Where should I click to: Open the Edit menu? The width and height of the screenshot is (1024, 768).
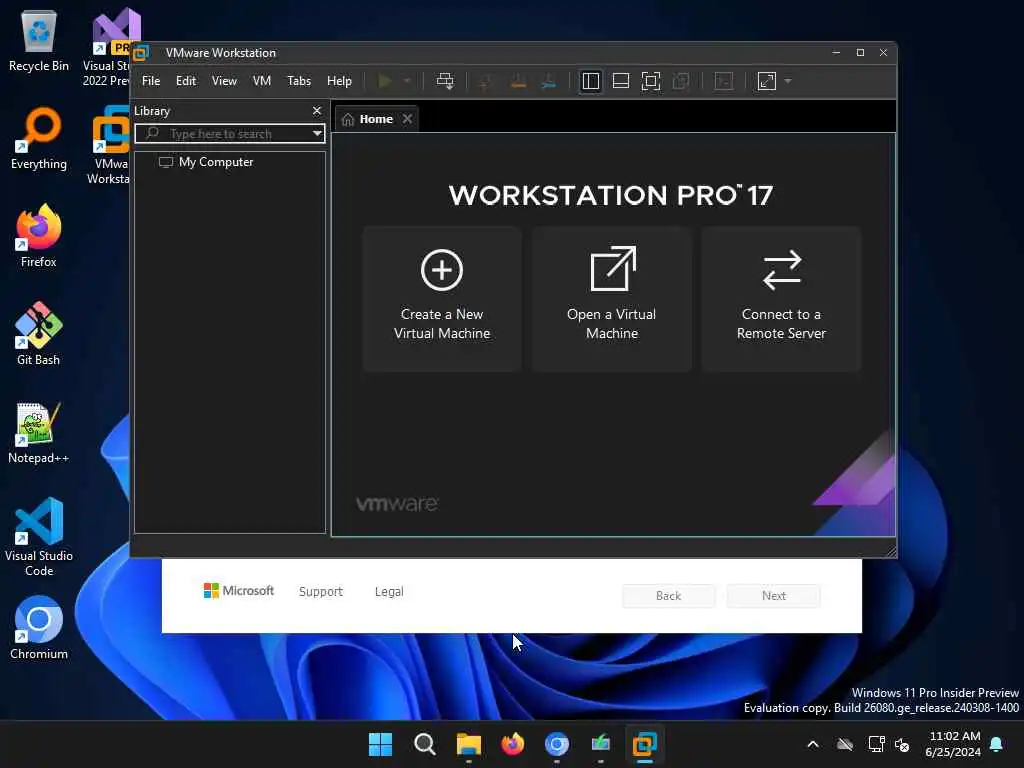186,81
